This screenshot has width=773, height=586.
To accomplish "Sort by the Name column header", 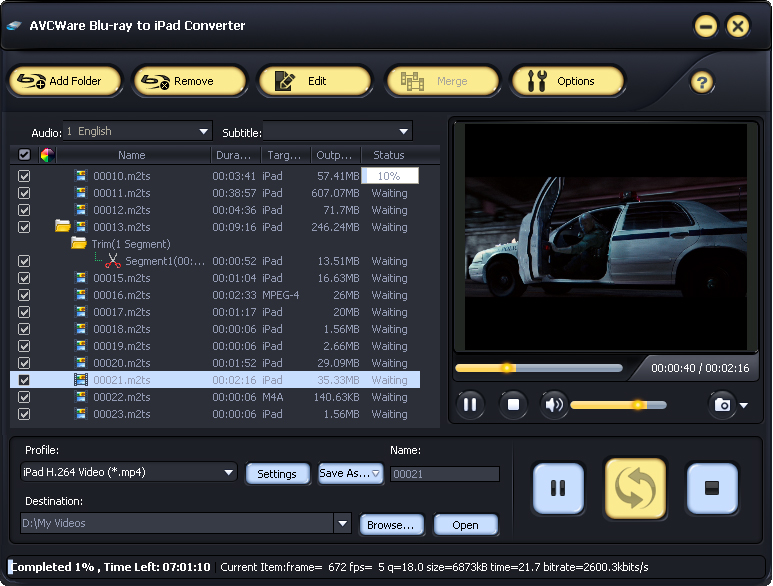I will (132, 155).
